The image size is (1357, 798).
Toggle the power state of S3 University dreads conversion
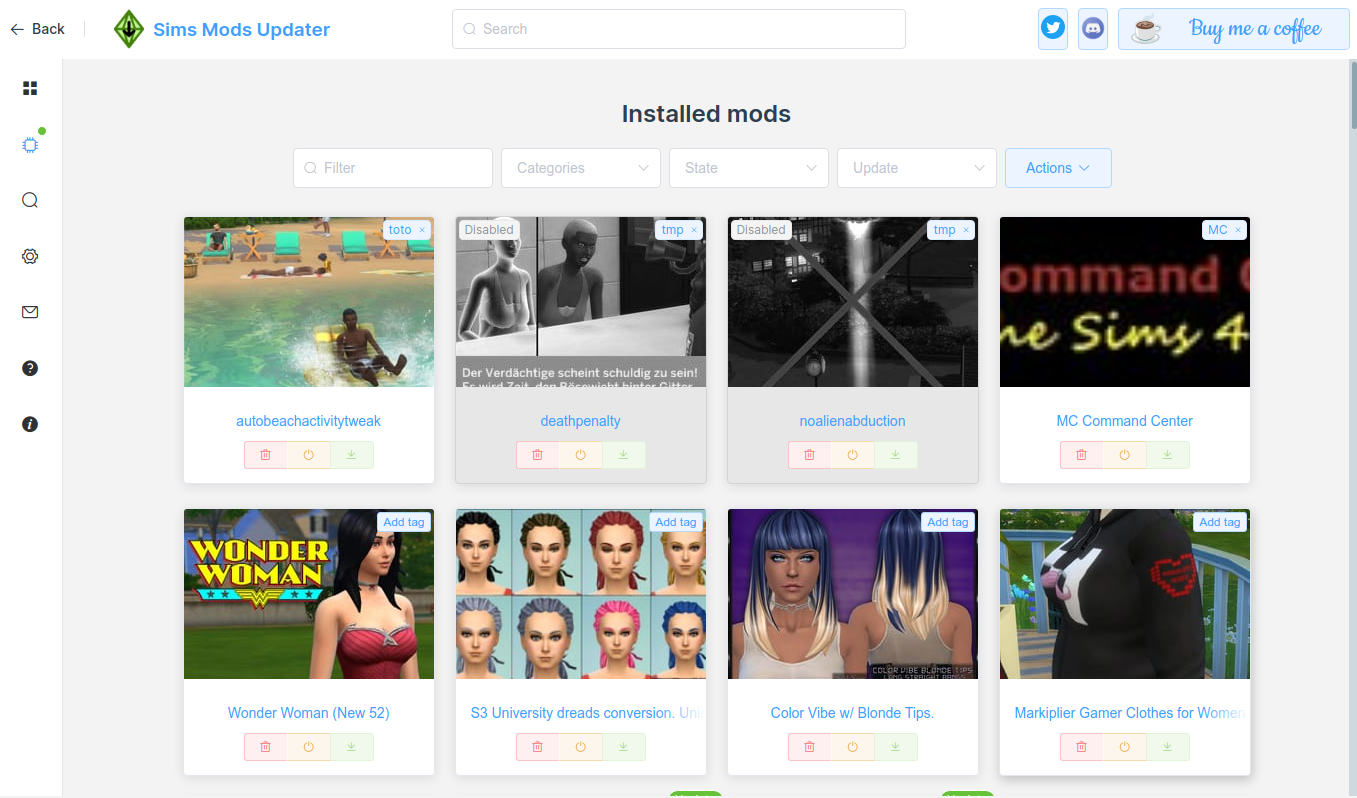point(581,747)
